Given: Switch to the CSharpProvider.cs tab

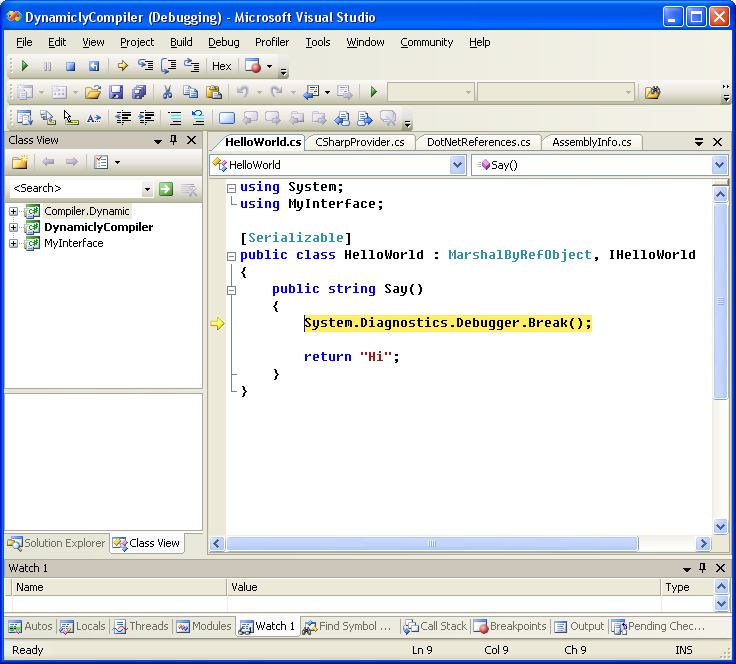Looking at the screenshot, I should pos(359,142).
